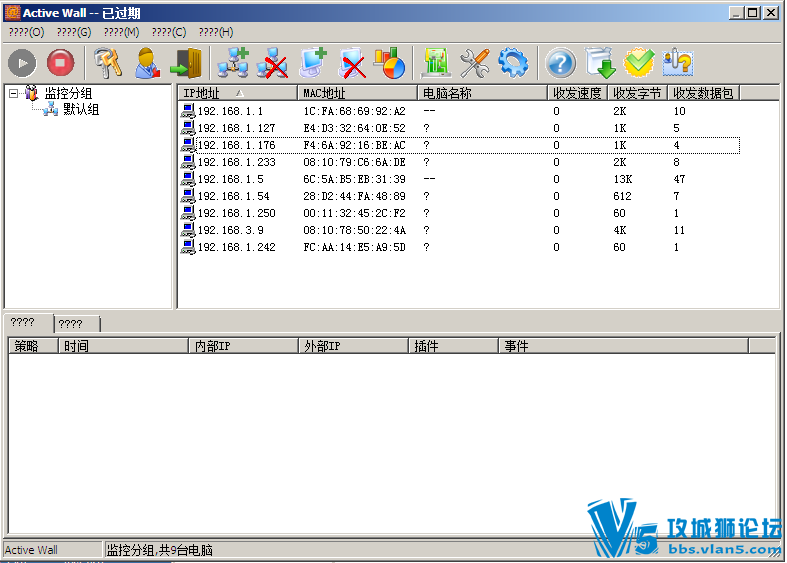
Task: Select row 192.168.1.127
Action: click(x=459, y=128)
